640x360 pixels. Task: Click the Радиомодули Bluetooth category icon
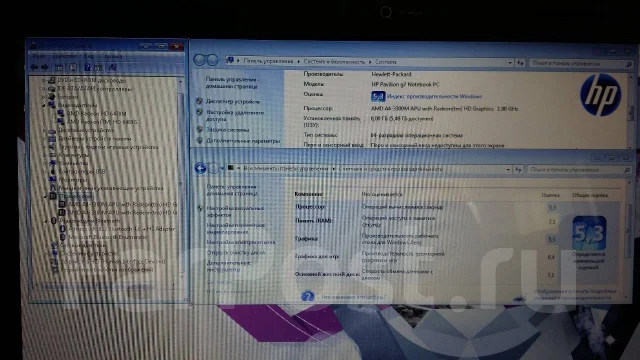(53, 220)
